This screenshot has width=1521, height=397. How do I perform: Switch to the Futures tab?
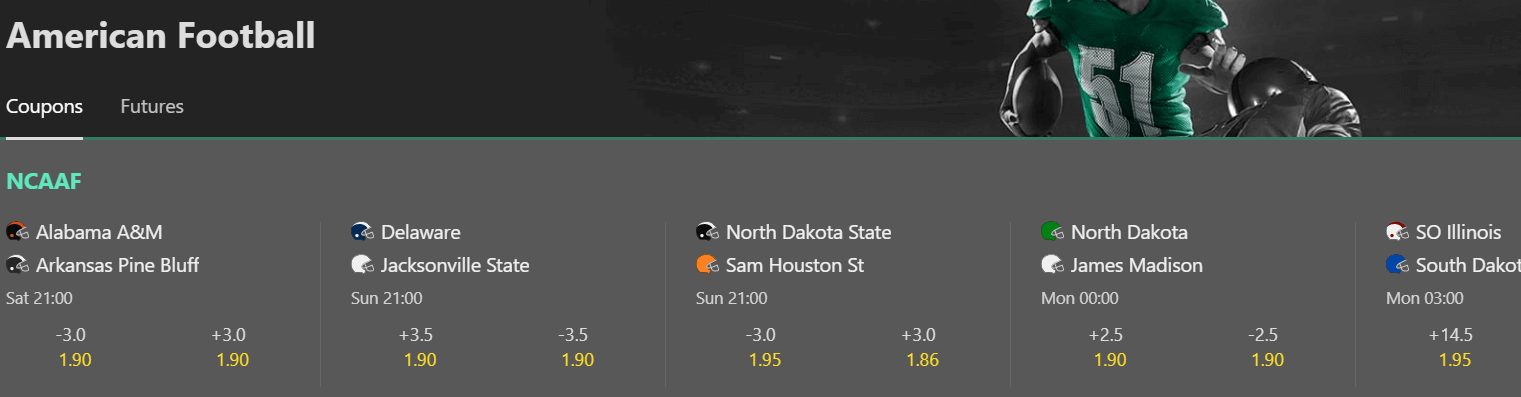[152, 106]
